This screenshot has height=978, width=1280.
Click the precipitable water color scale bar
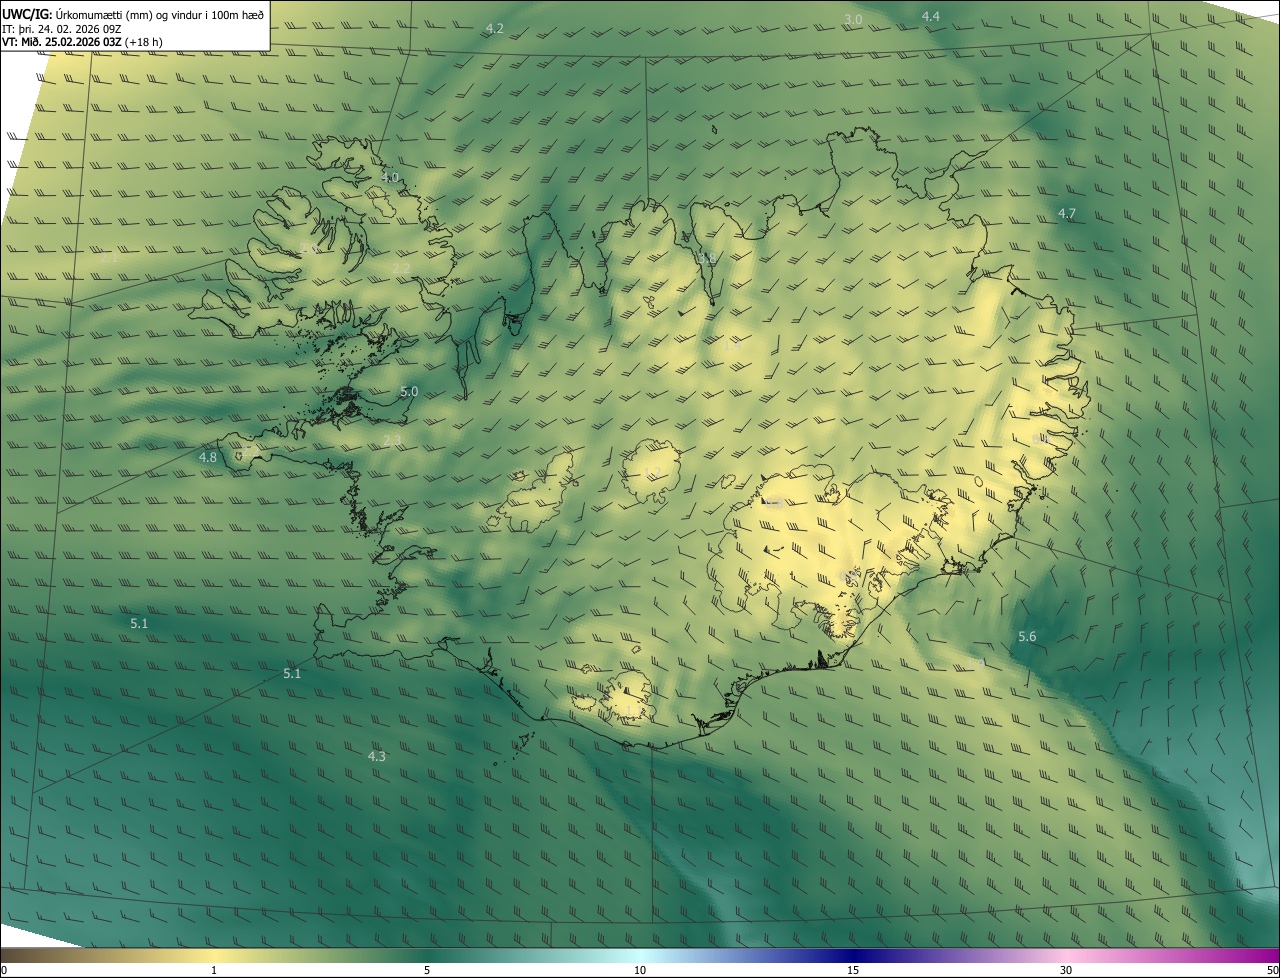(x=640, y=956)
